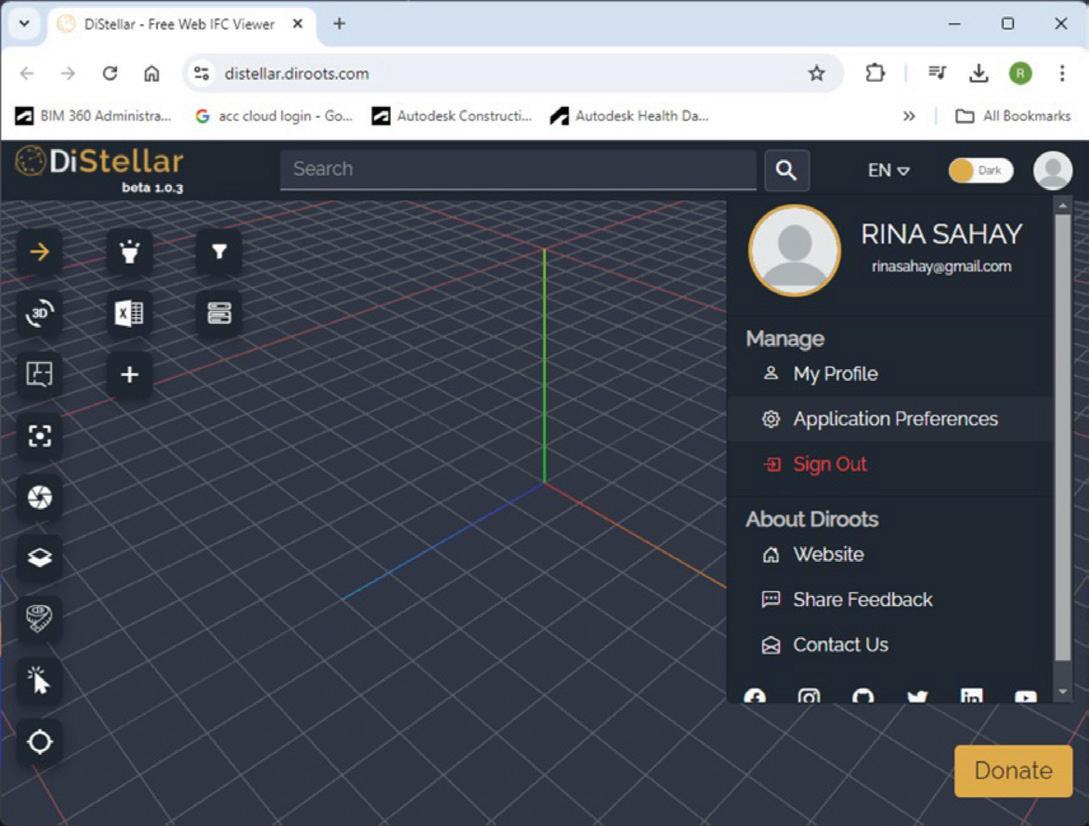1089x826 pixels.
Task: Go to browser home page
Action: click(x=151, y=74)
